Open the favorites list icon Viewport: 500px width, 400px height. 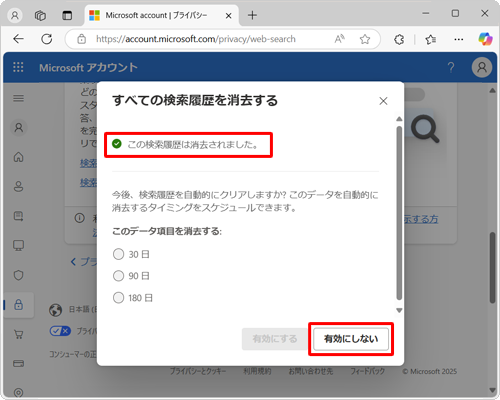[x=430, y=39]
